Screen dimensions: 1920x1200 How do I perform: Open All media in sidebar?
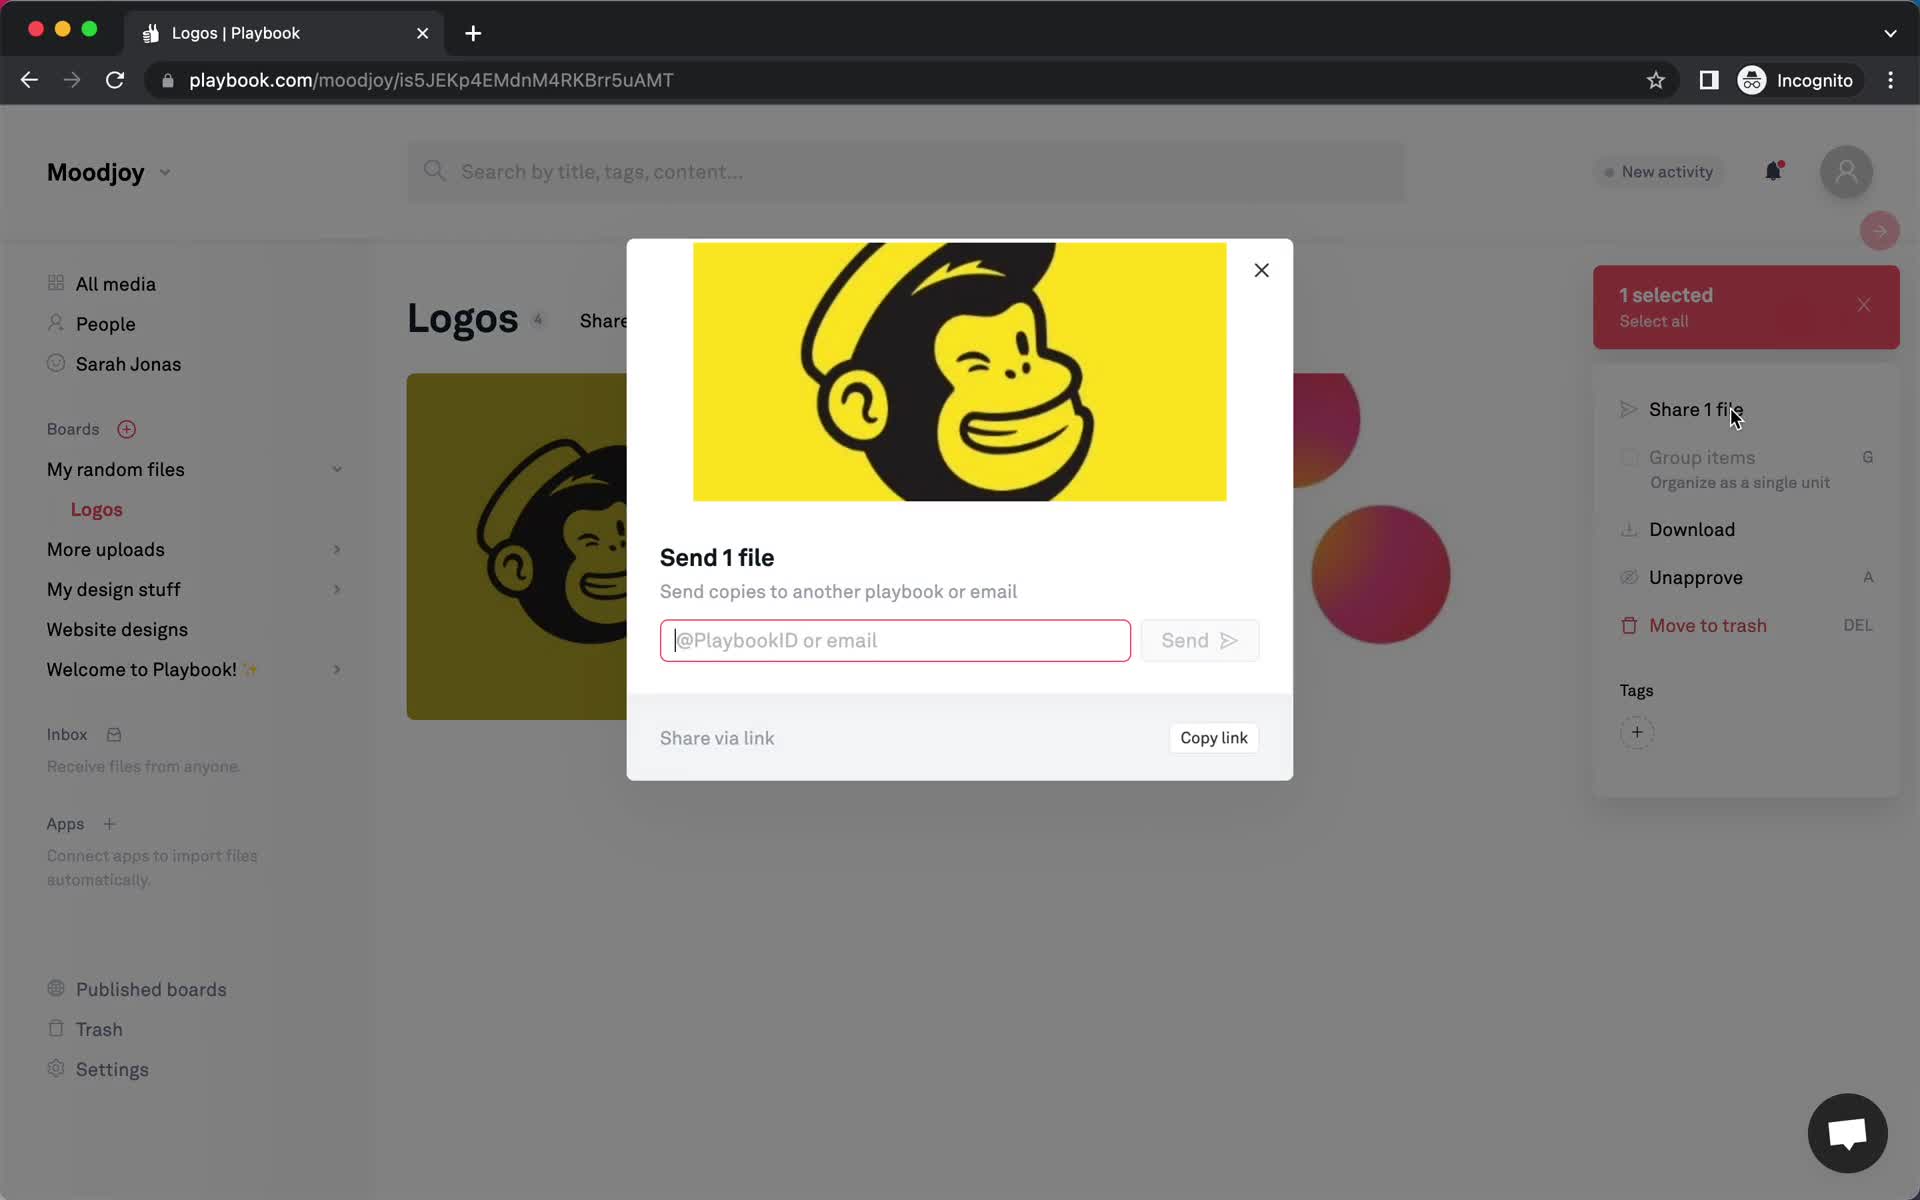[x=116, y=284]
